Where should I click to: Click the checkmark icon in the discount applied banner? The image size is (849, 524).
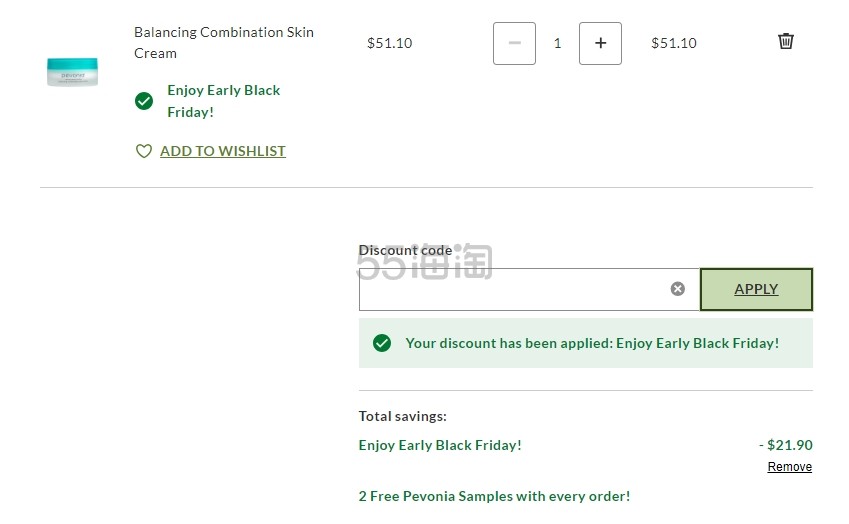pyautogui.click(x=382, y=343)
